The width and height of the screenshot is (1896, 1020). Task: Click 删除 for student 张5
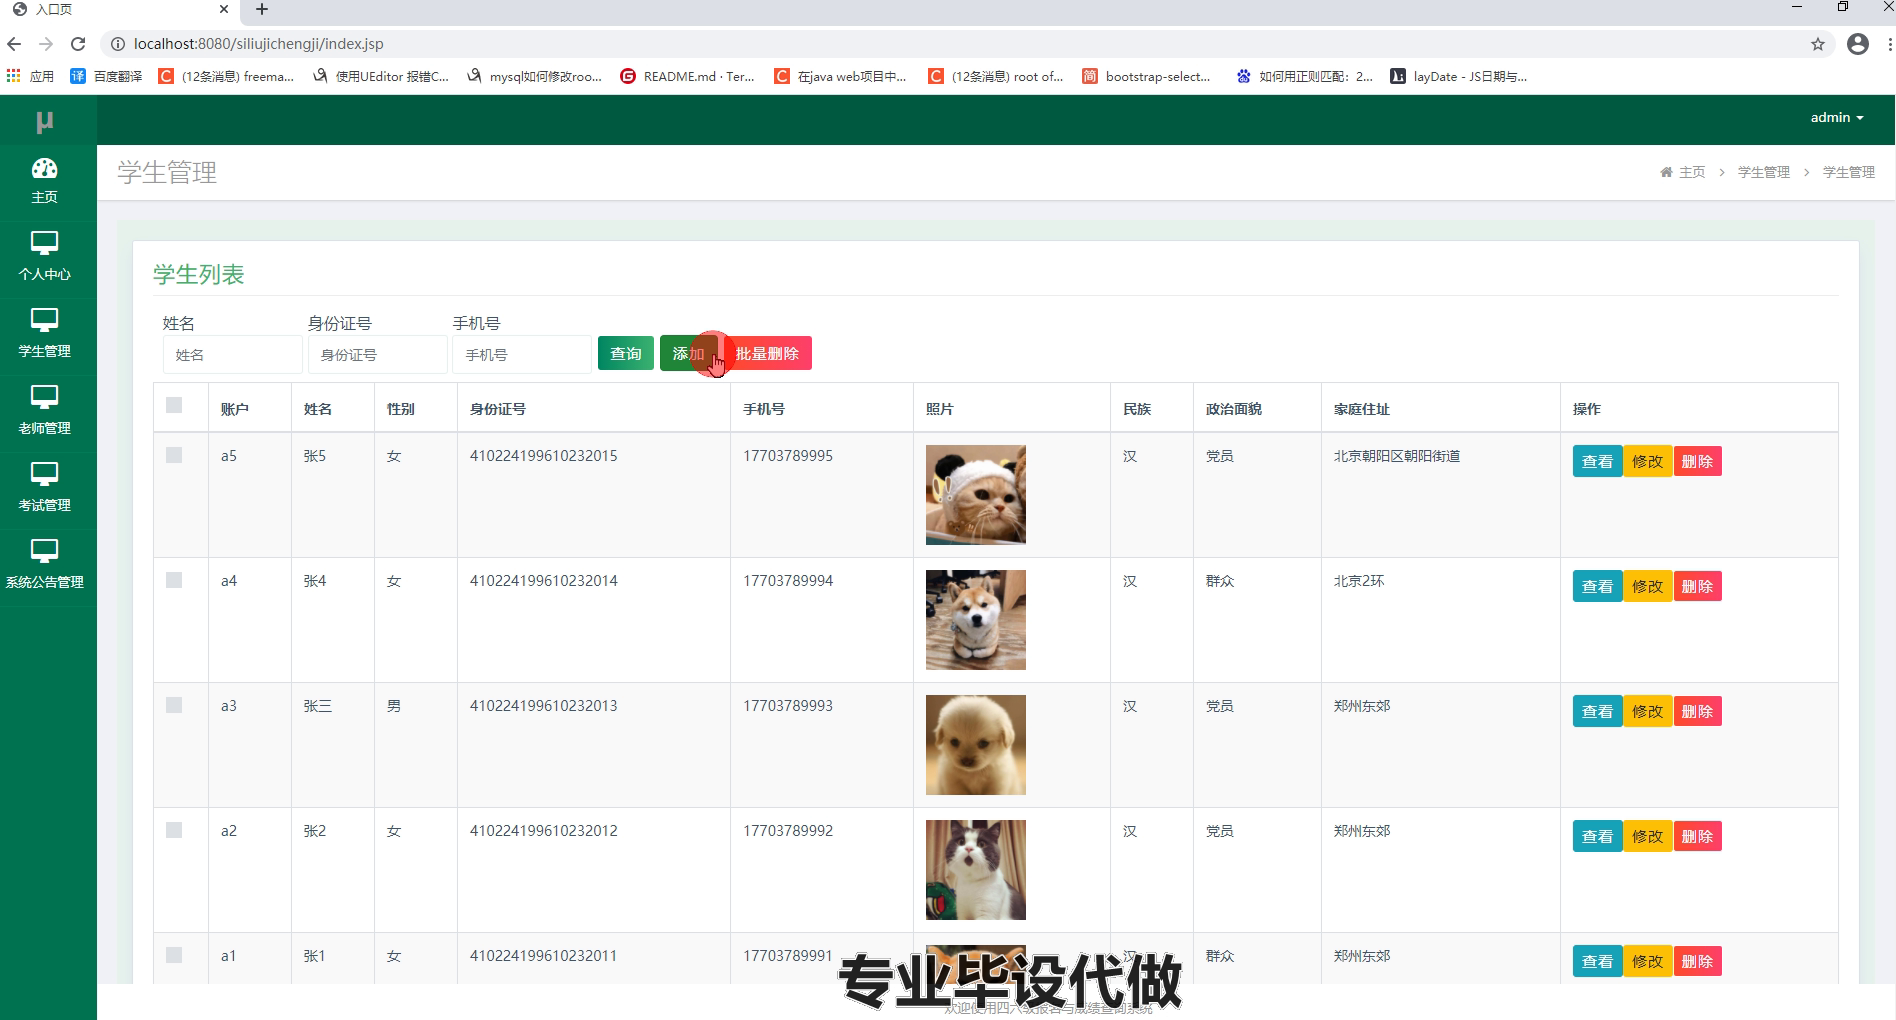[x=1697, y=461]
